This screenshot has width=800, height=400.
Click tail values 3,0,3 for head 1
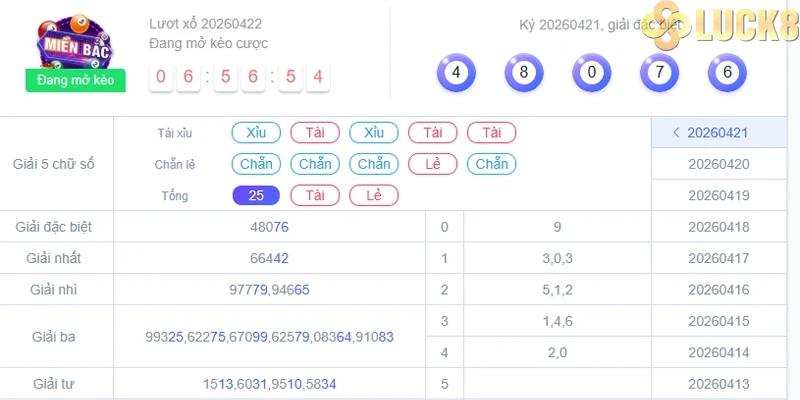557,258
